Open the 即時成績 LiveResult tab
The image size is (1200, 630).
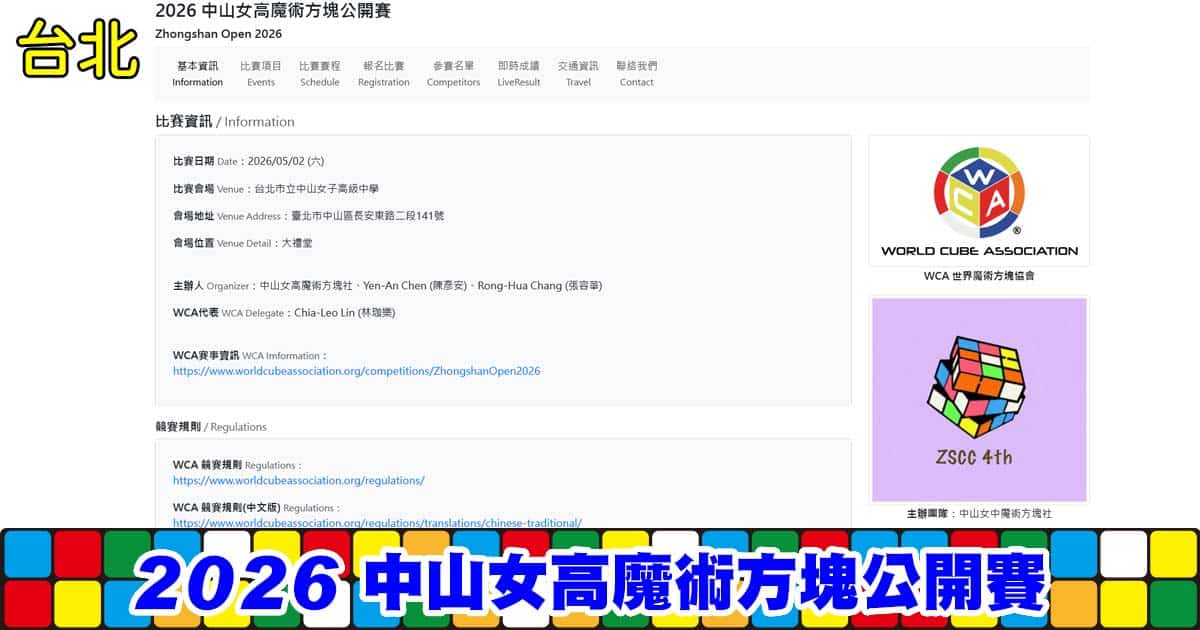518,74
